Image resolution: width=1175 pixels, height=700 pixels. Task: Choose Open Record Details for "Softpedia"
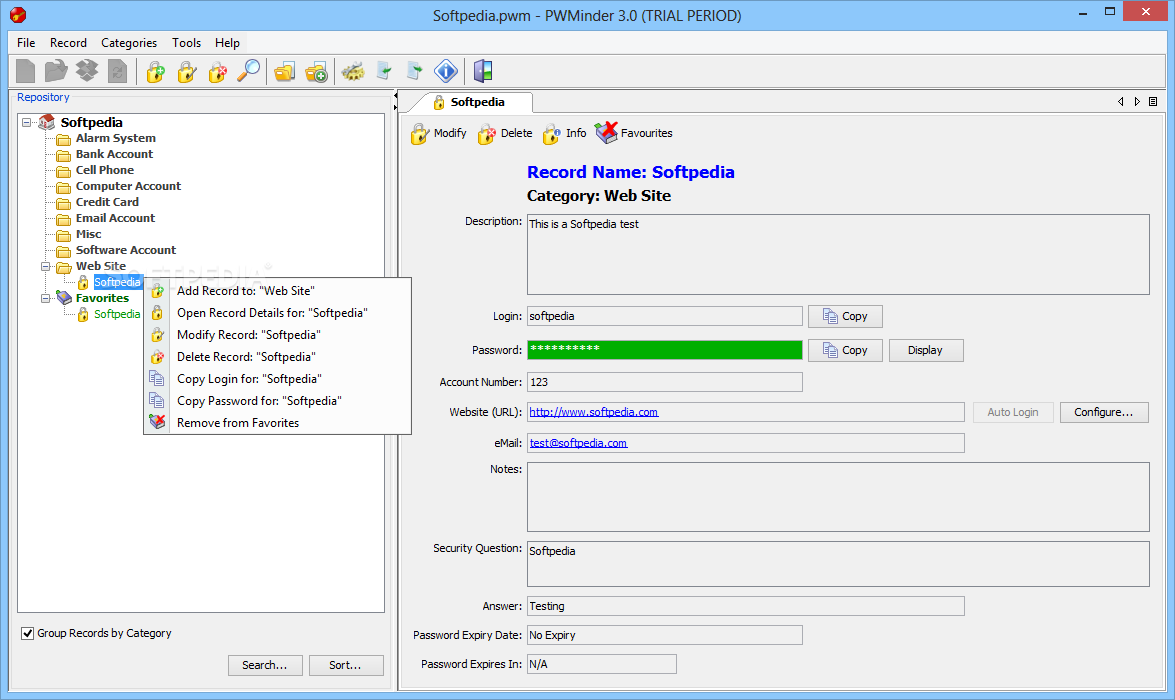(277, 313)
